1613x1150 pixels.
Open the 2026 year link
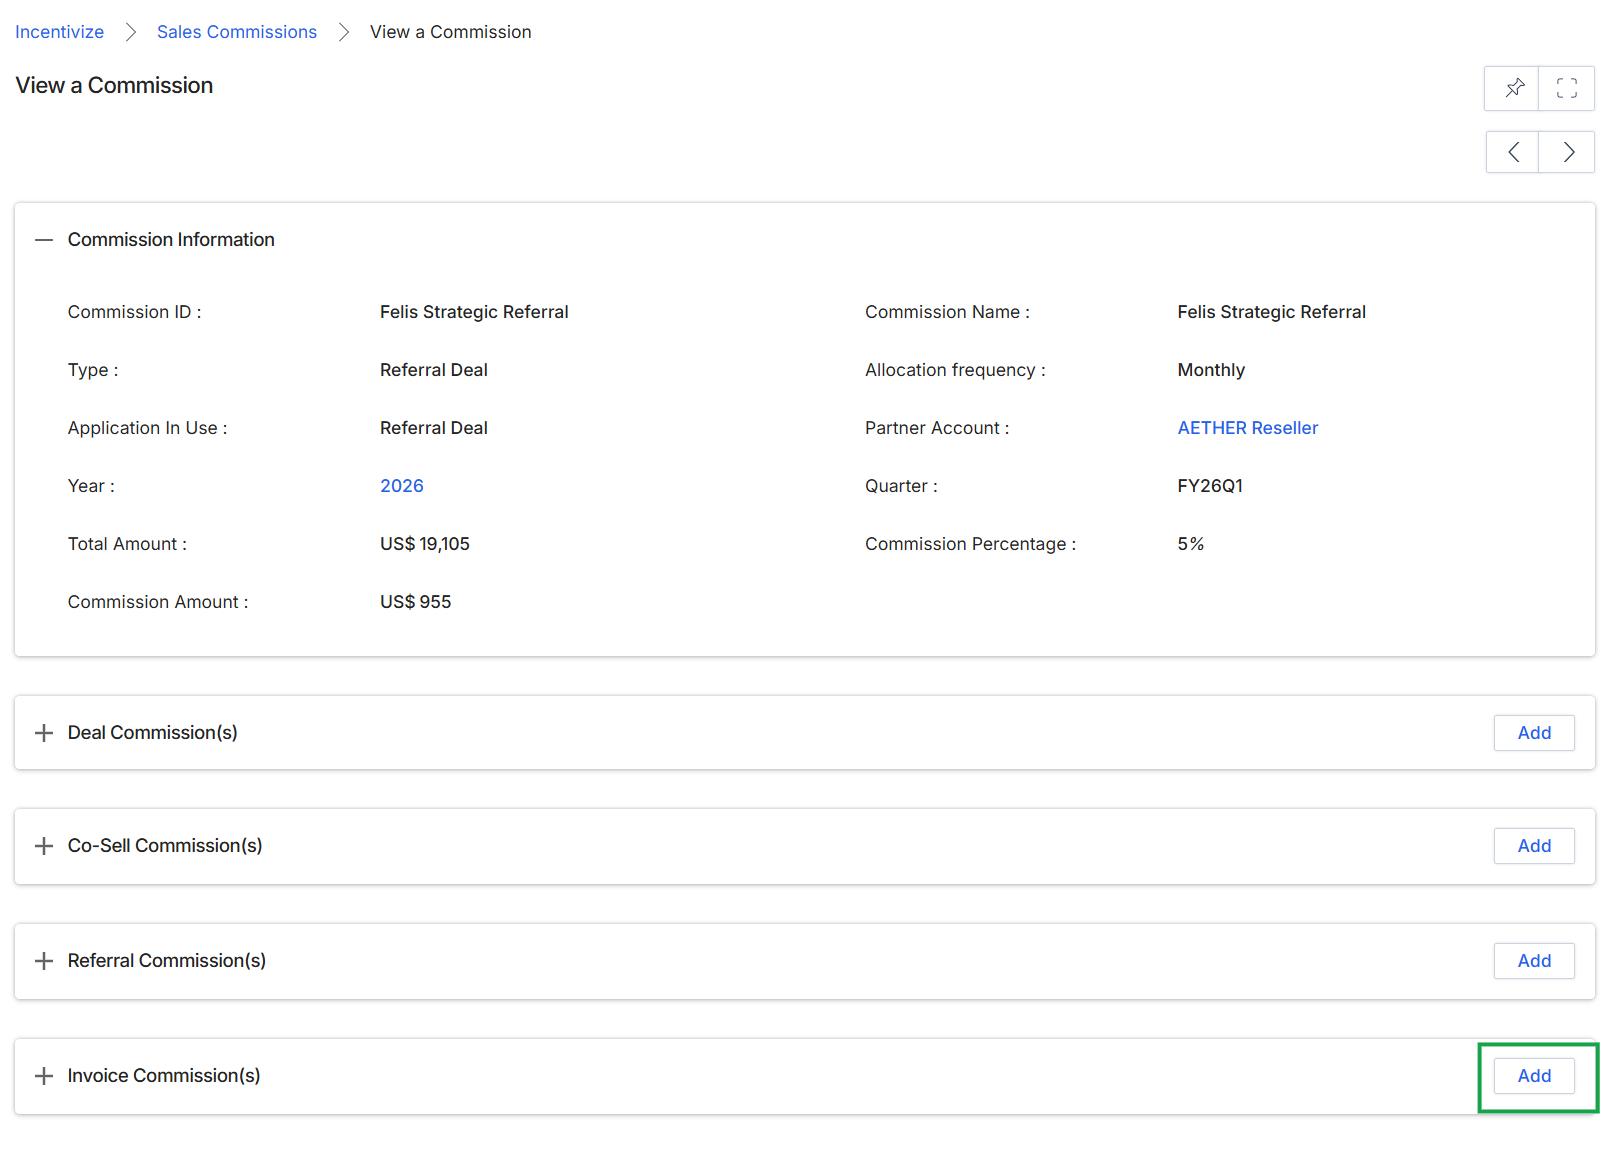402,486
